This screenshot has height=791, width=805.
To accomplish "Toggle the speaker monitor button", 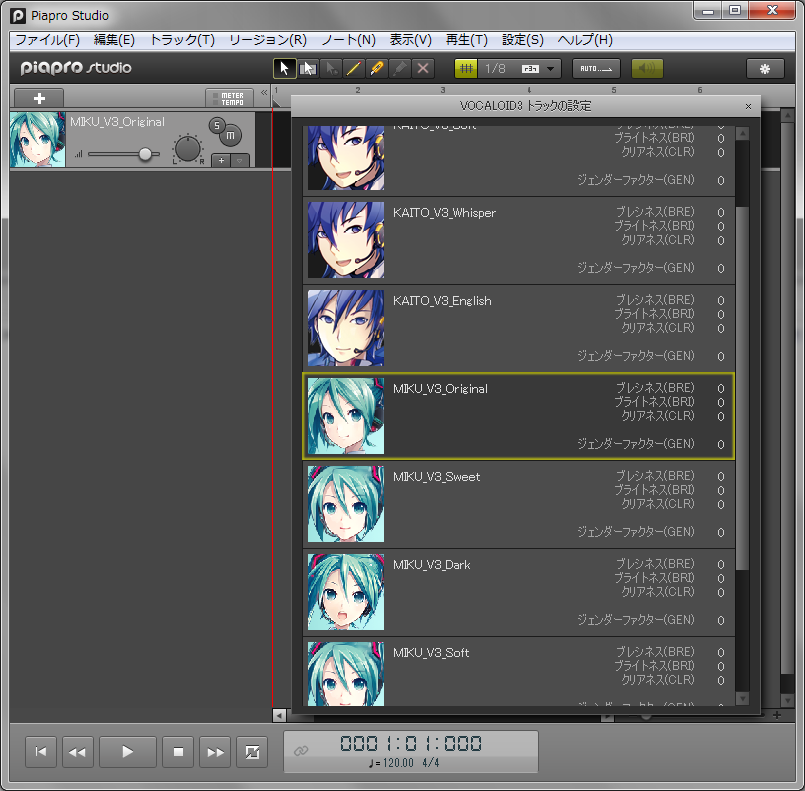I will pyautogui.click(x=647, y=69).
